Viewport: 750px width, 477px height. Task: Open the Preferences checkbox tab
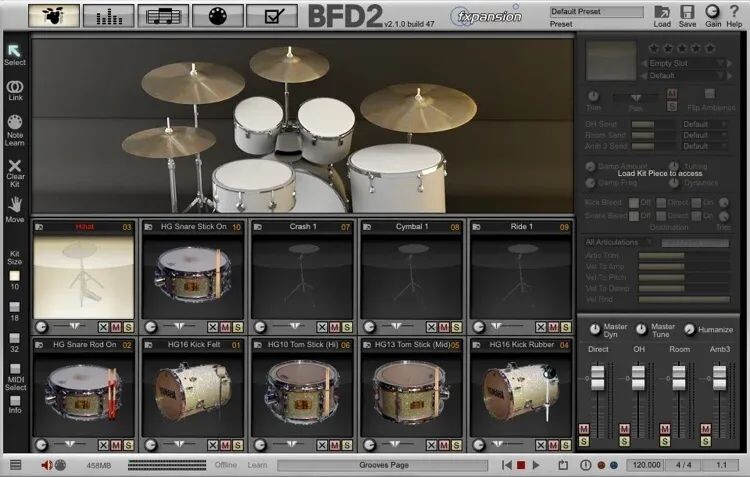pyautogui.click(x=272, y=16)
